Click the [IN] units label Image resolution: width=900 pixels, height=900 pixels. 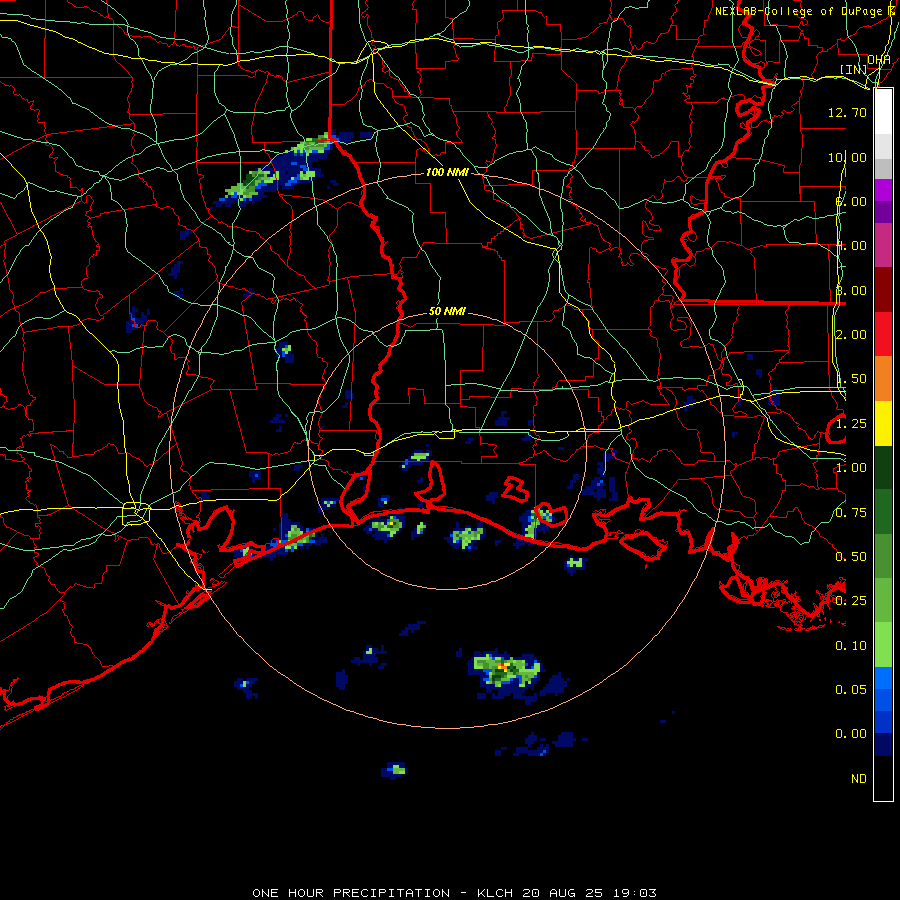pos(854,69)
